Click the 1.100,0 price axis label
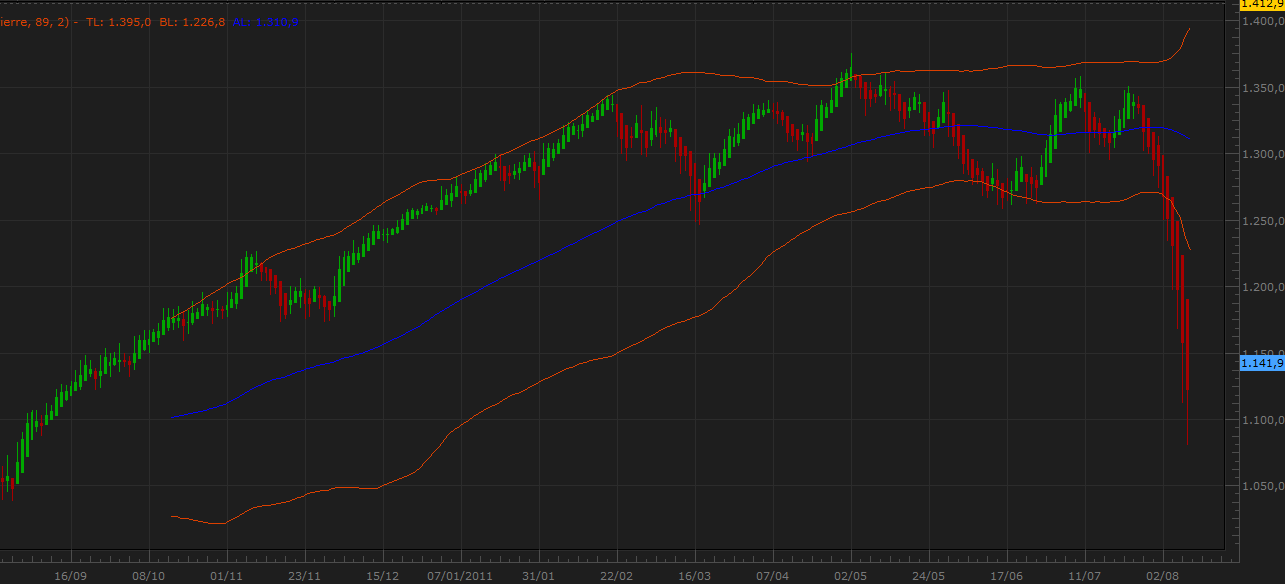The width and height of the screenshot is (1285, 584). pos(1262,420)
